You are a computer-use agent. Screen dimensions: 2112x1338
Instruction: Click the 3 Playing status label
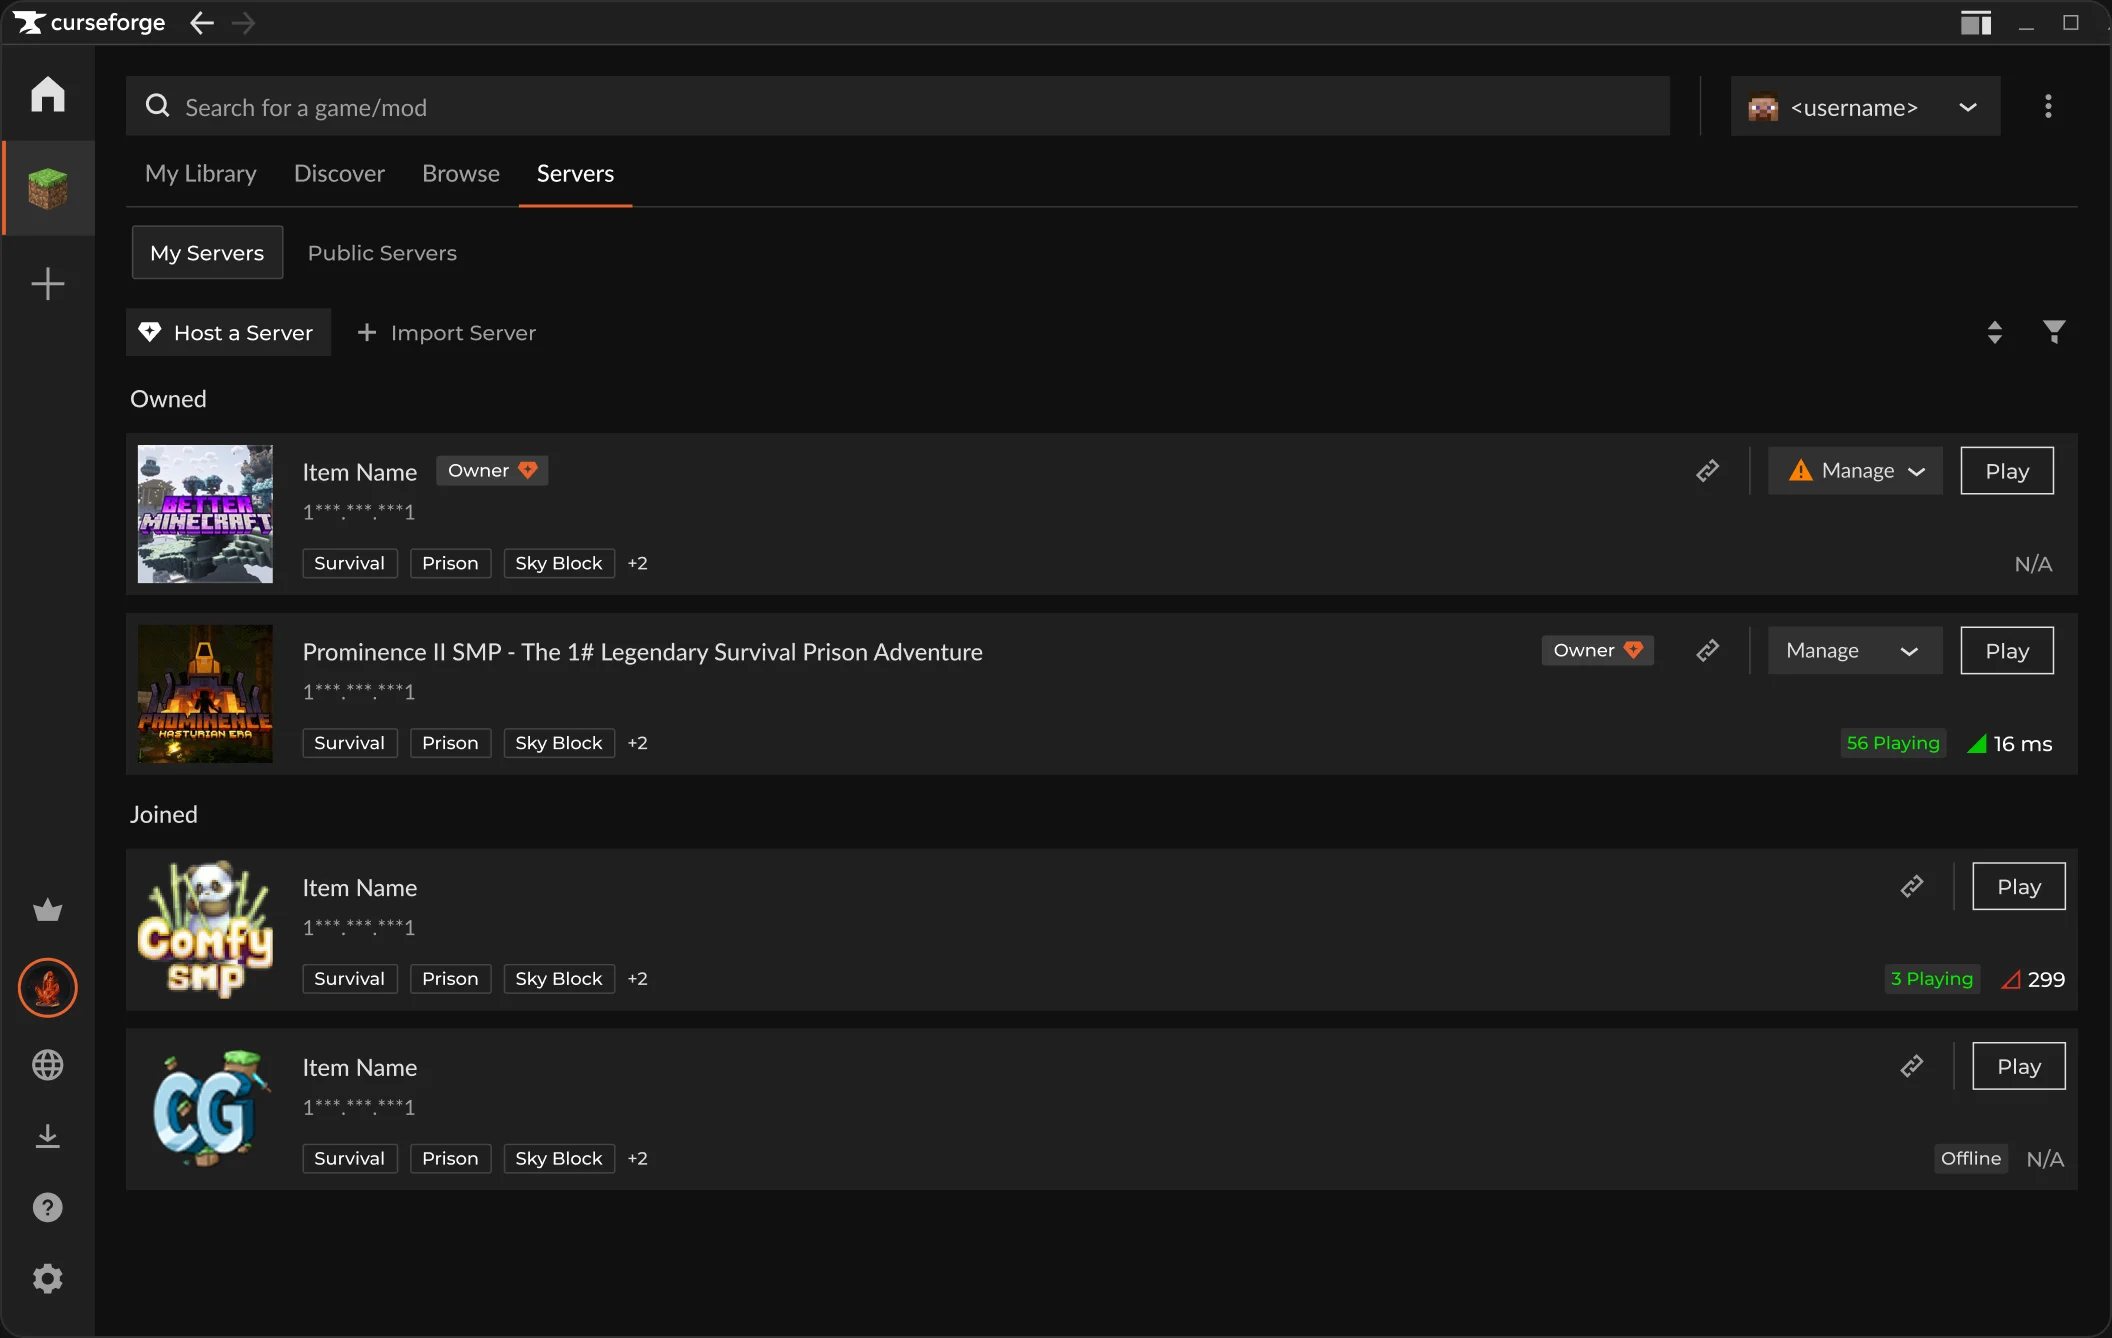tap(1932, 980)
